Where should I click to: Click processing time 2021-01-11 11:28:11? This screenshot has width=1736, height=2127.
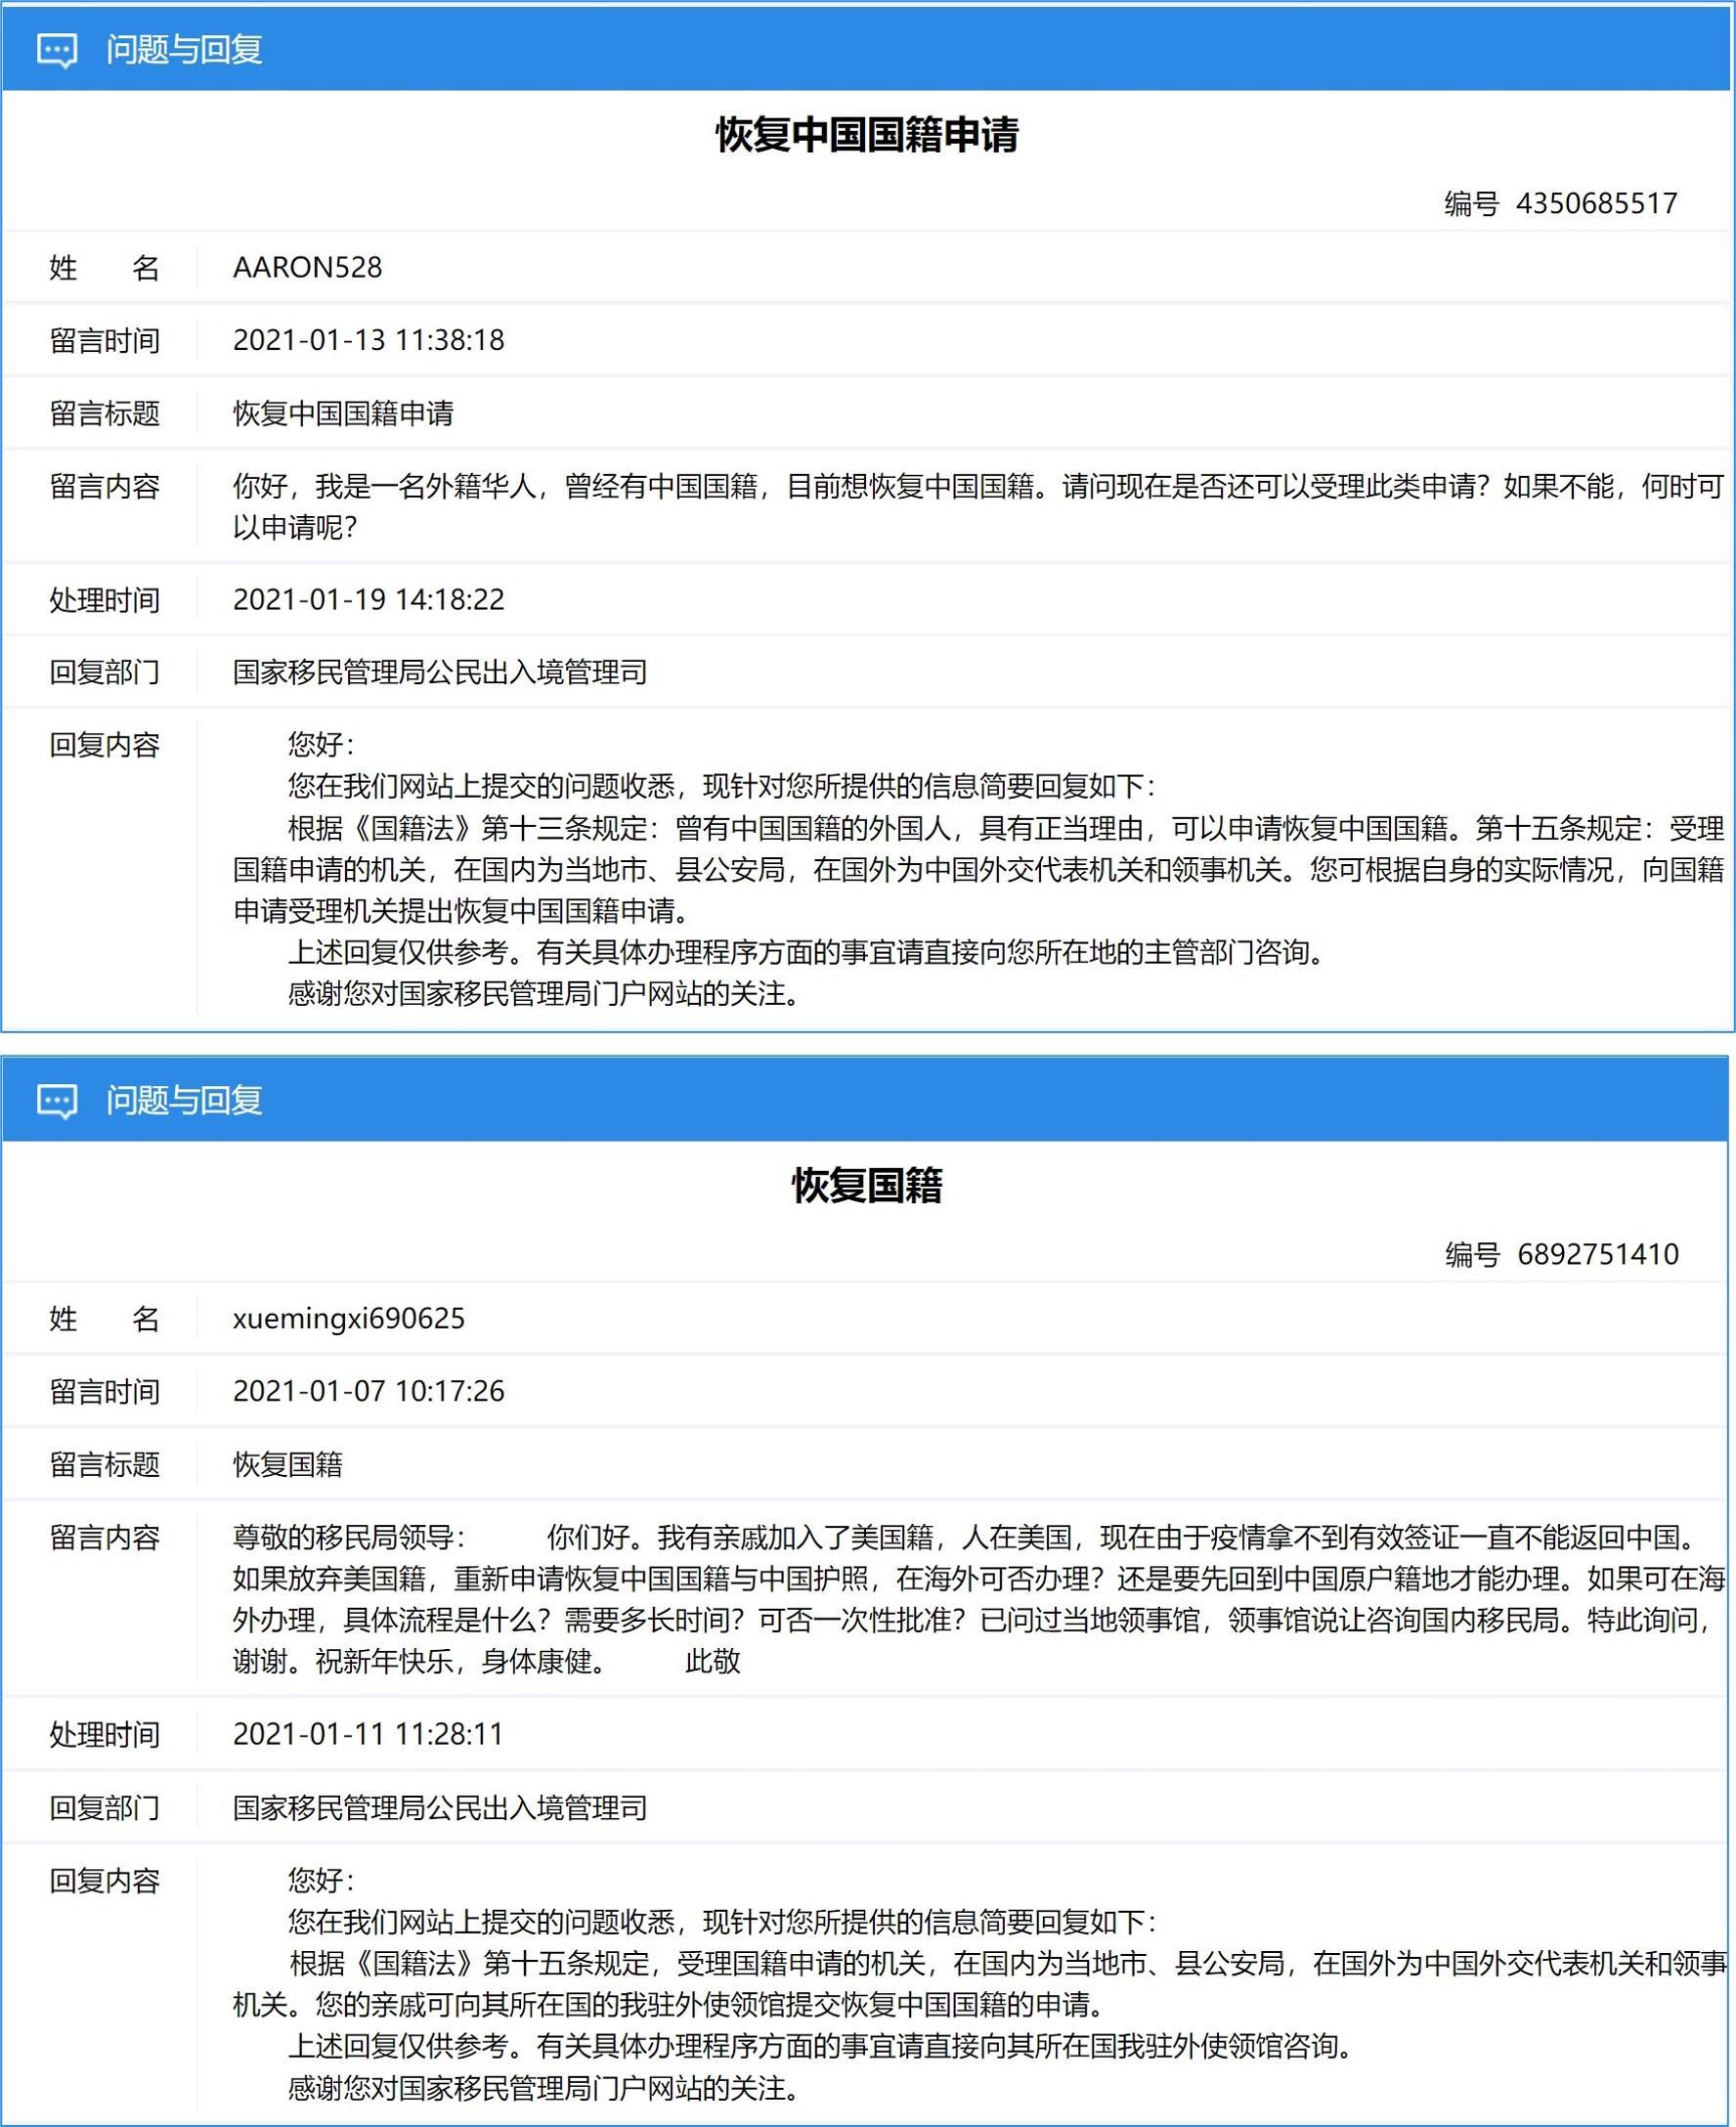point(368,1734)
